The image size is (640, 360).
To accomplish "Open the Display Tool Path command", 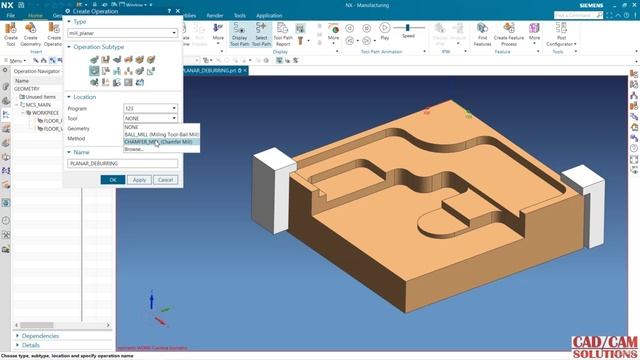I will coord(240,34).
